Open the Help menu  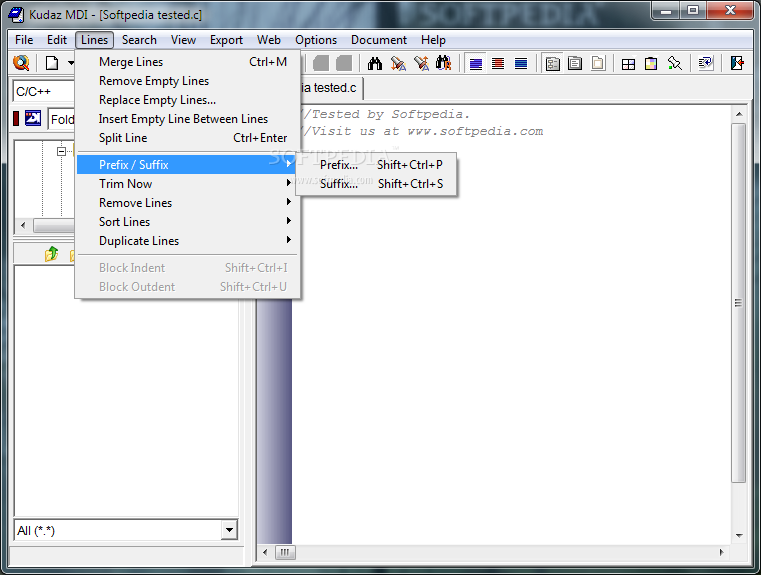[x=433, y=40]
